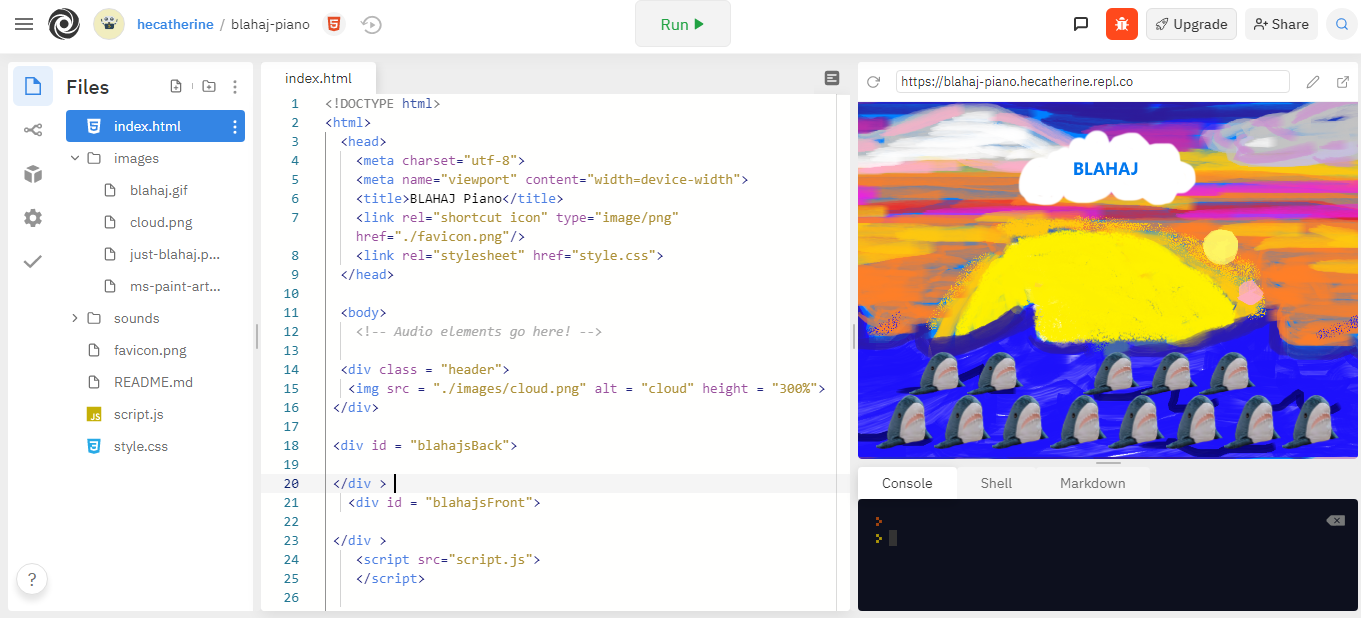Click the help question mark button

(x=32, y=579)
